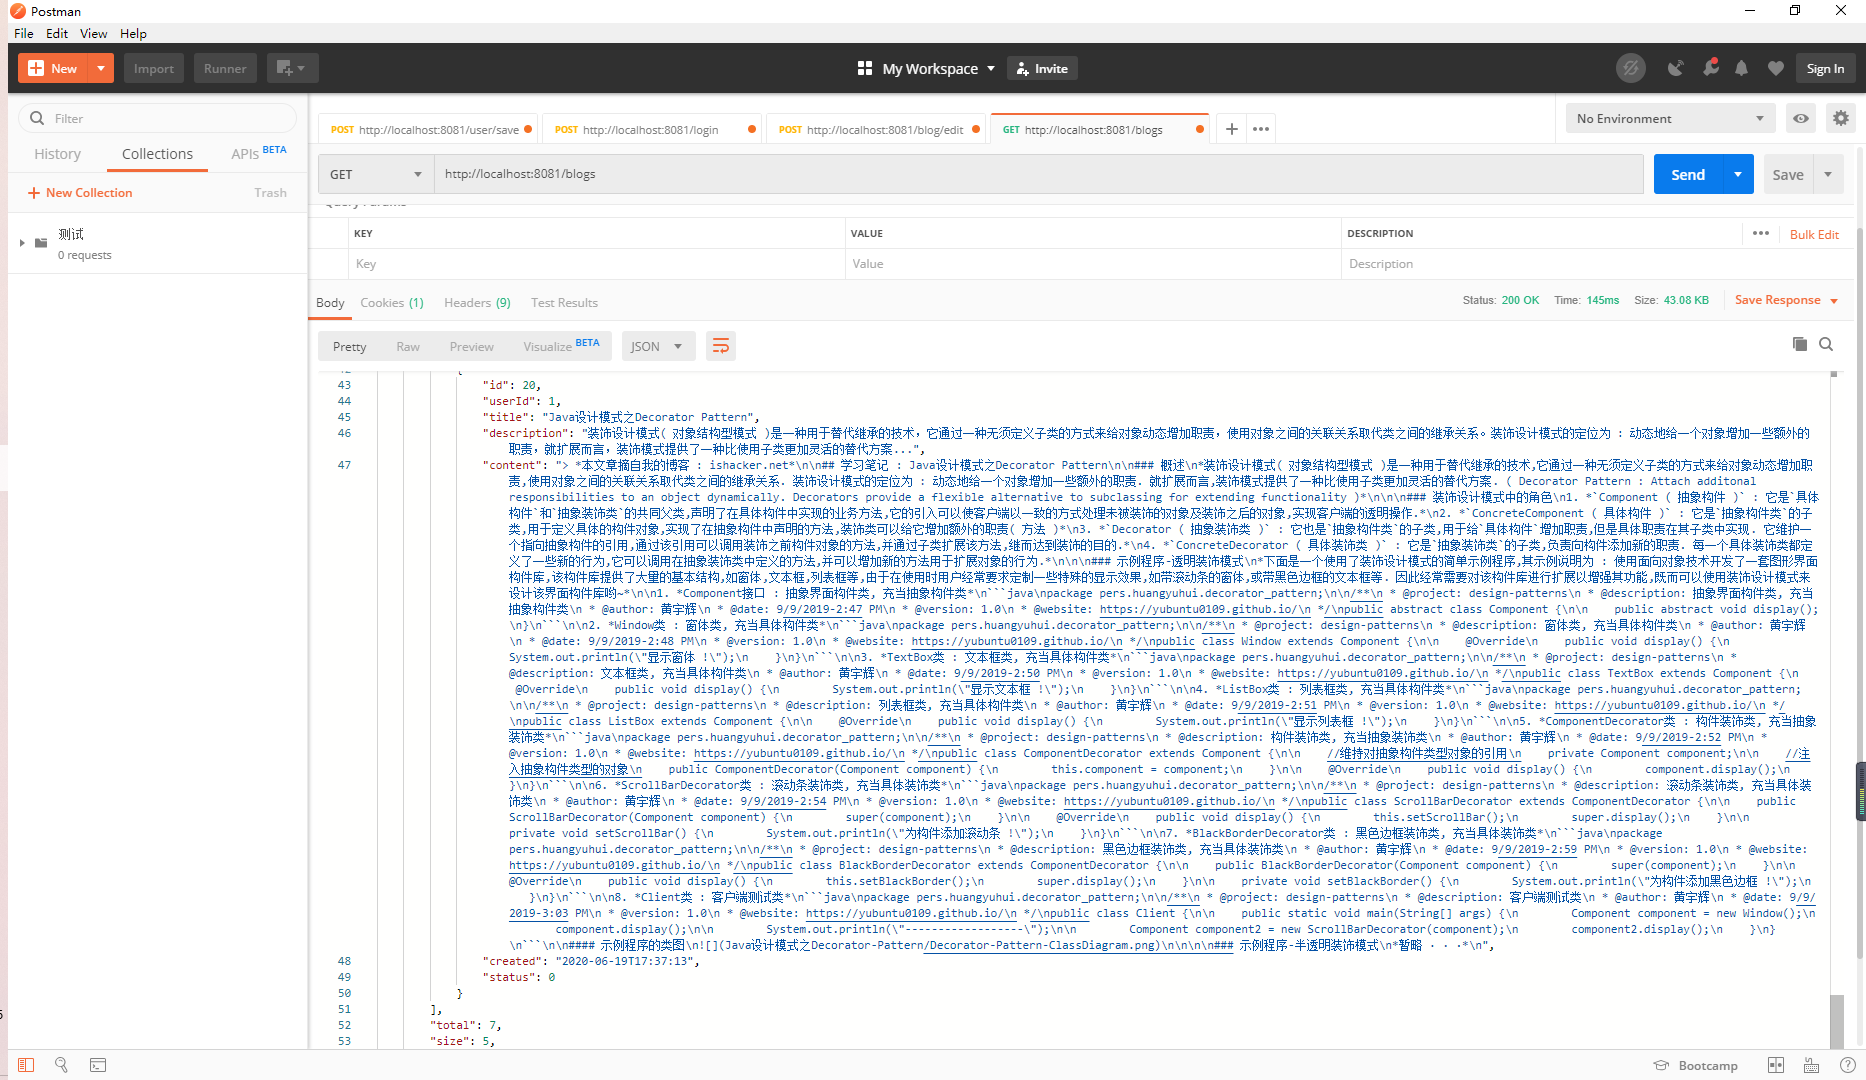This screenshot has width=1866, height=1080.
Task: Switch to Collections sidebar tab
Action: pyautogui.click(x=157, y=154)
